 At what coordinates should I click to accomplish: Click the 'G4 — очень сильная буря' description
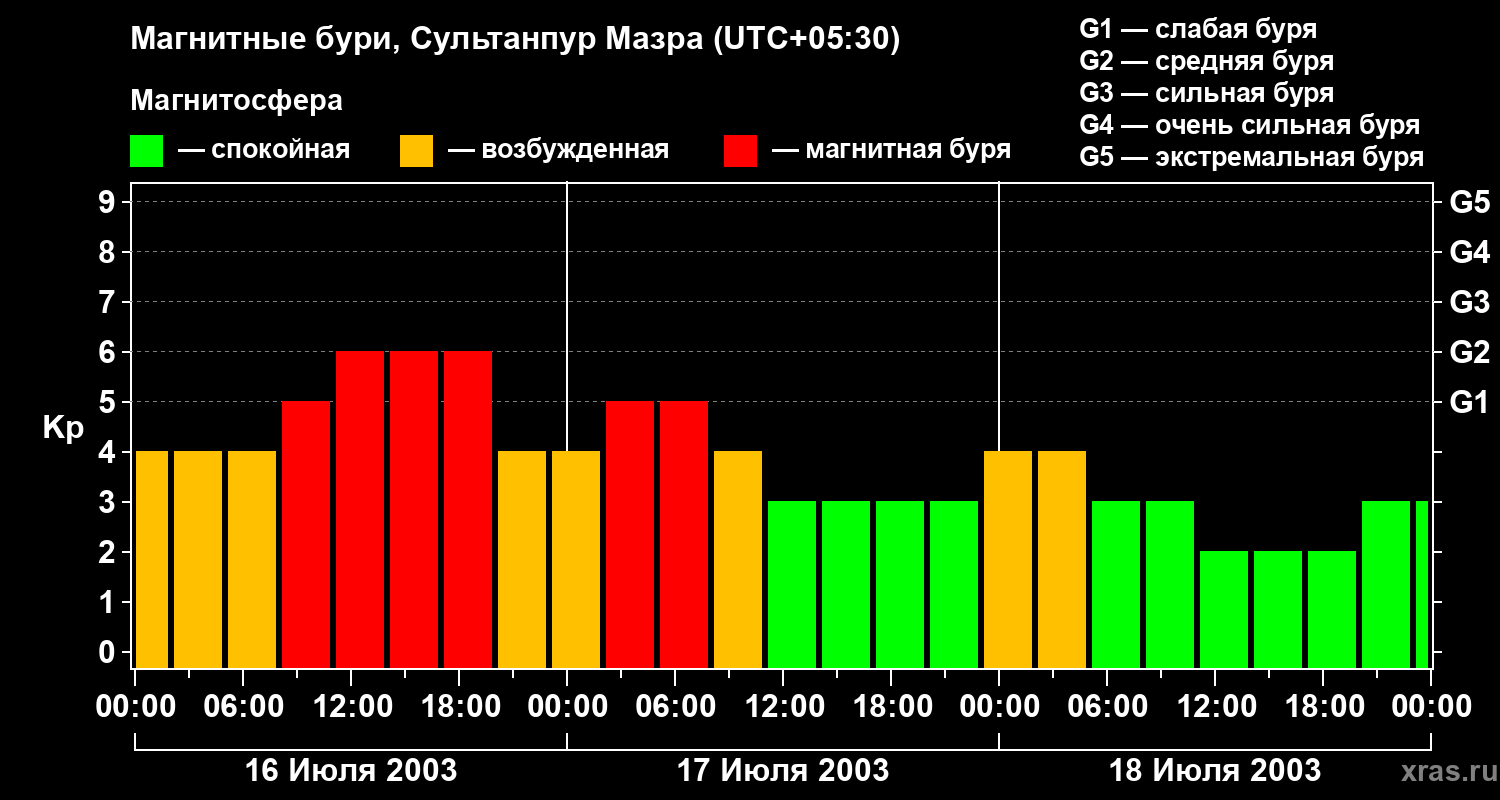click(x=1250, y=125)
